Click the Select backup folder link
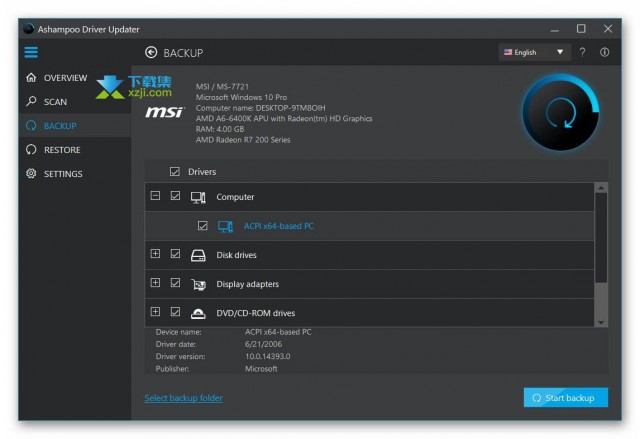The image size is (640, 439). 184,398
